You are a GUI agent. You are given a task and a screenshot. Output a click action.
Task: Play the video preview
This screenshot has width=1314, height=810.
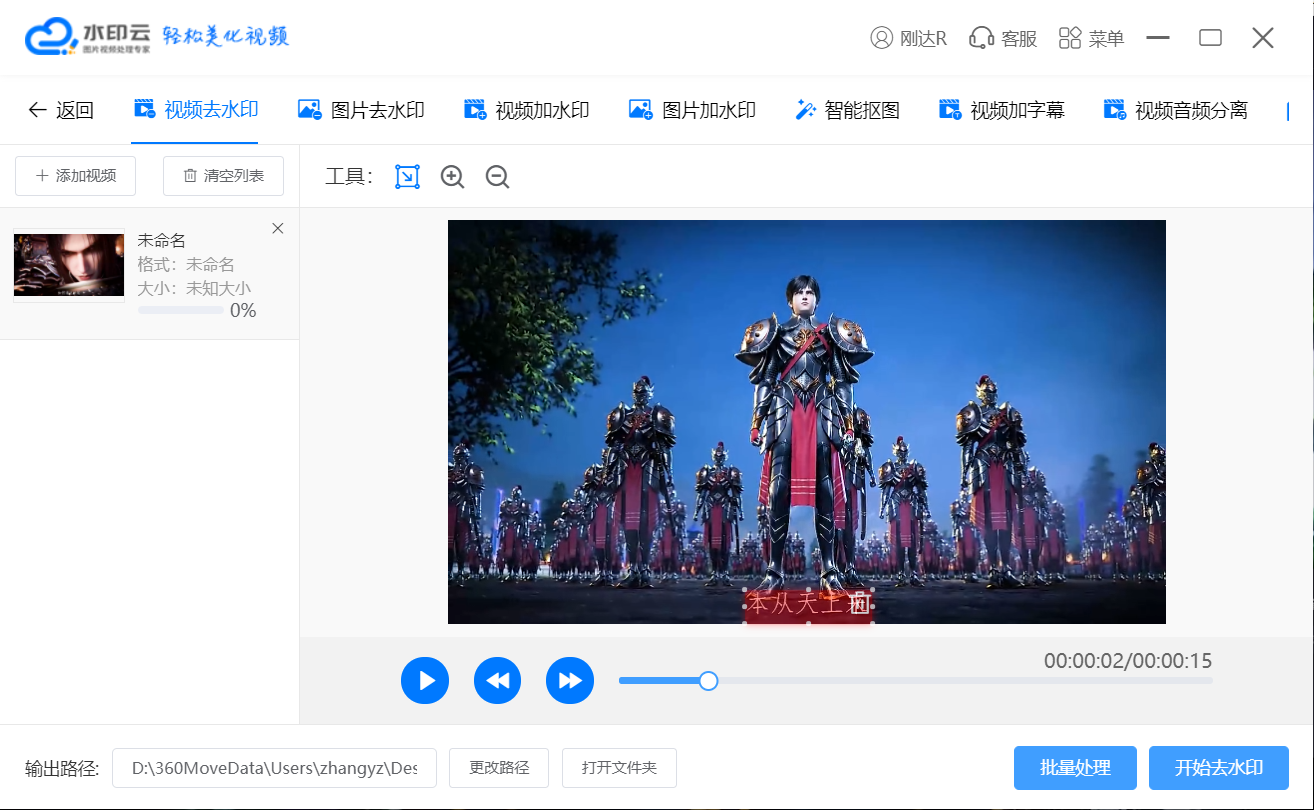(x=425, y=681)
